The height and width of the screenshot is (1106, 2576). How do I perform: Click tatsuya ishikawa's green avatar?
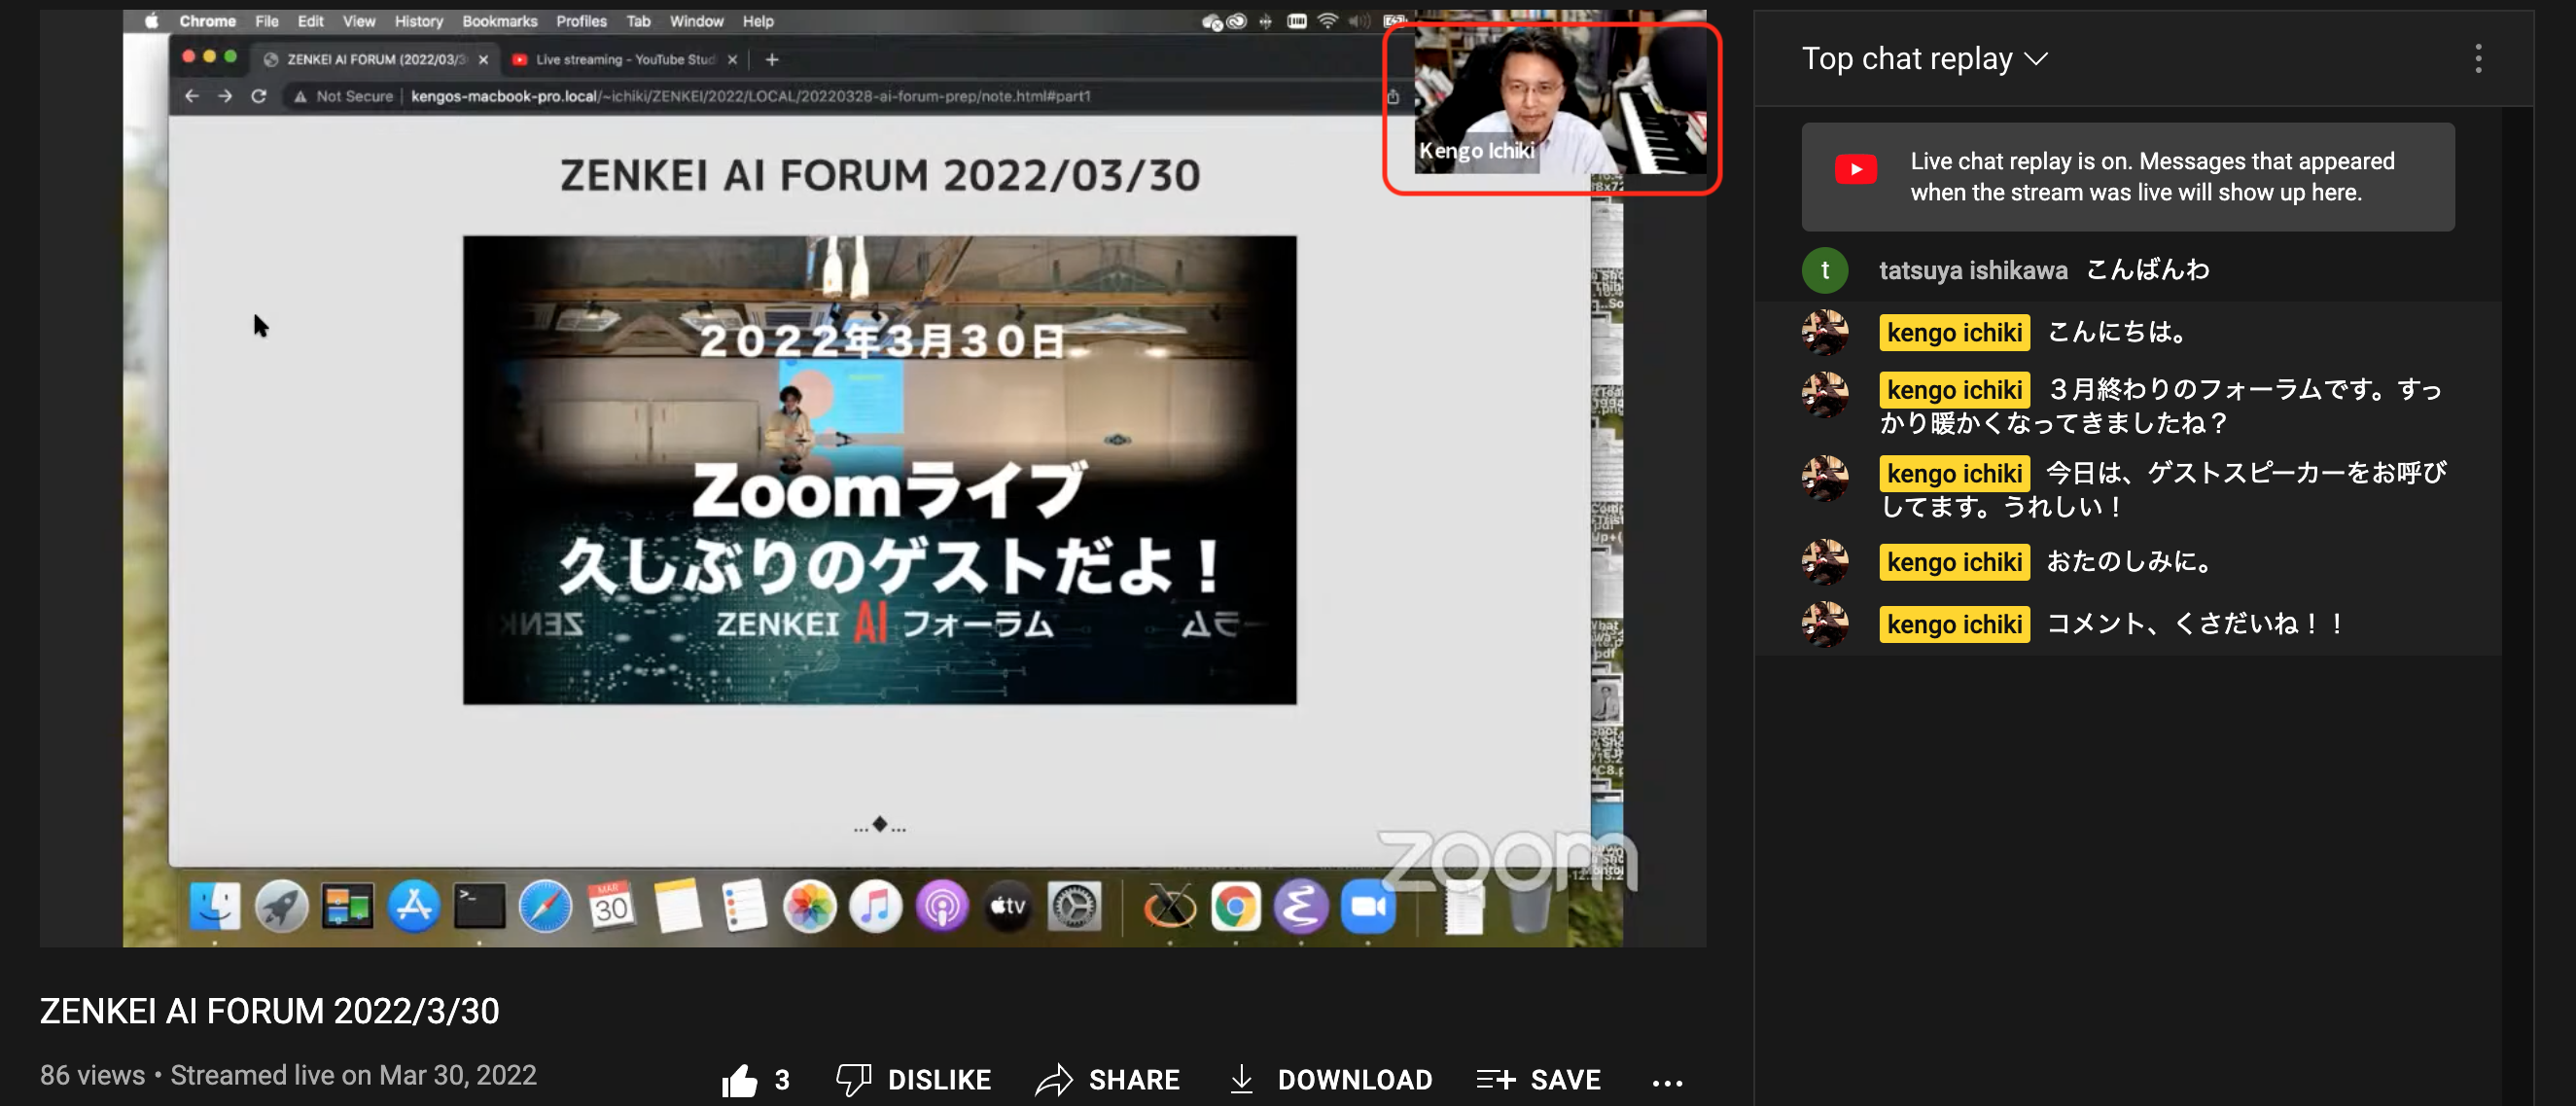(x=1824, y=270)
